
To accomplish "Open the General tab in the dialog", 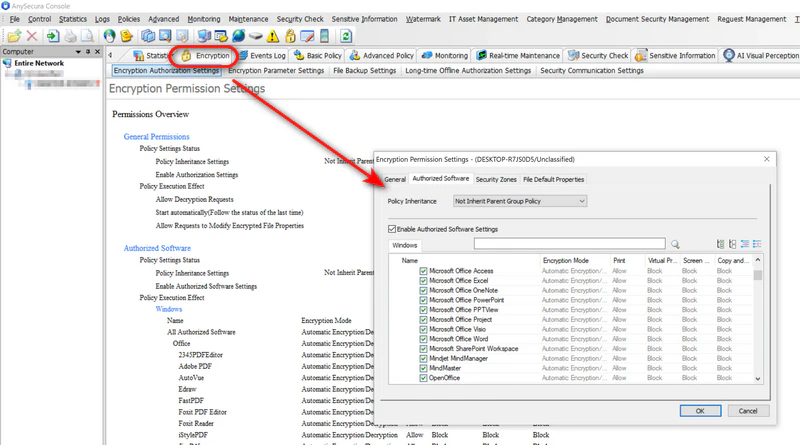I will (395, 179).
